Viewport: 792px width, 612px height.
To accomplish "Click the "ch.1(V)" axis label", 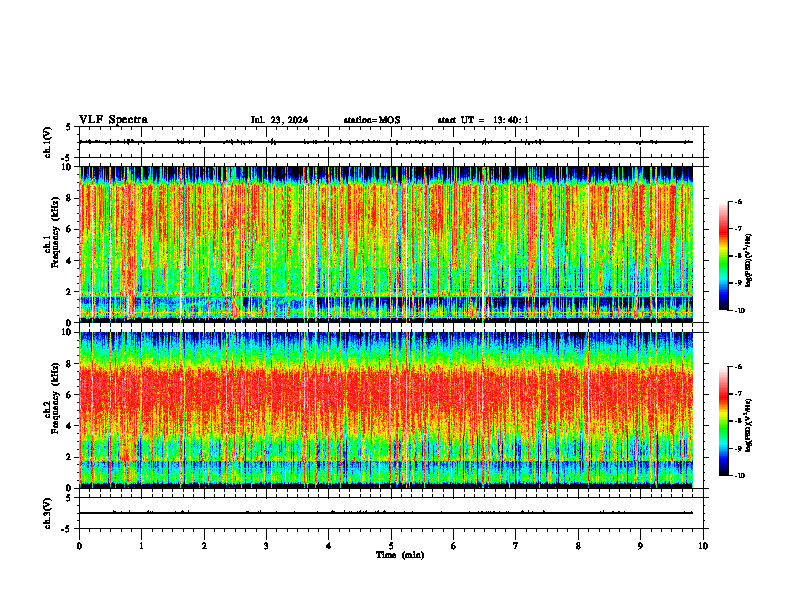I will coord(48,142).
